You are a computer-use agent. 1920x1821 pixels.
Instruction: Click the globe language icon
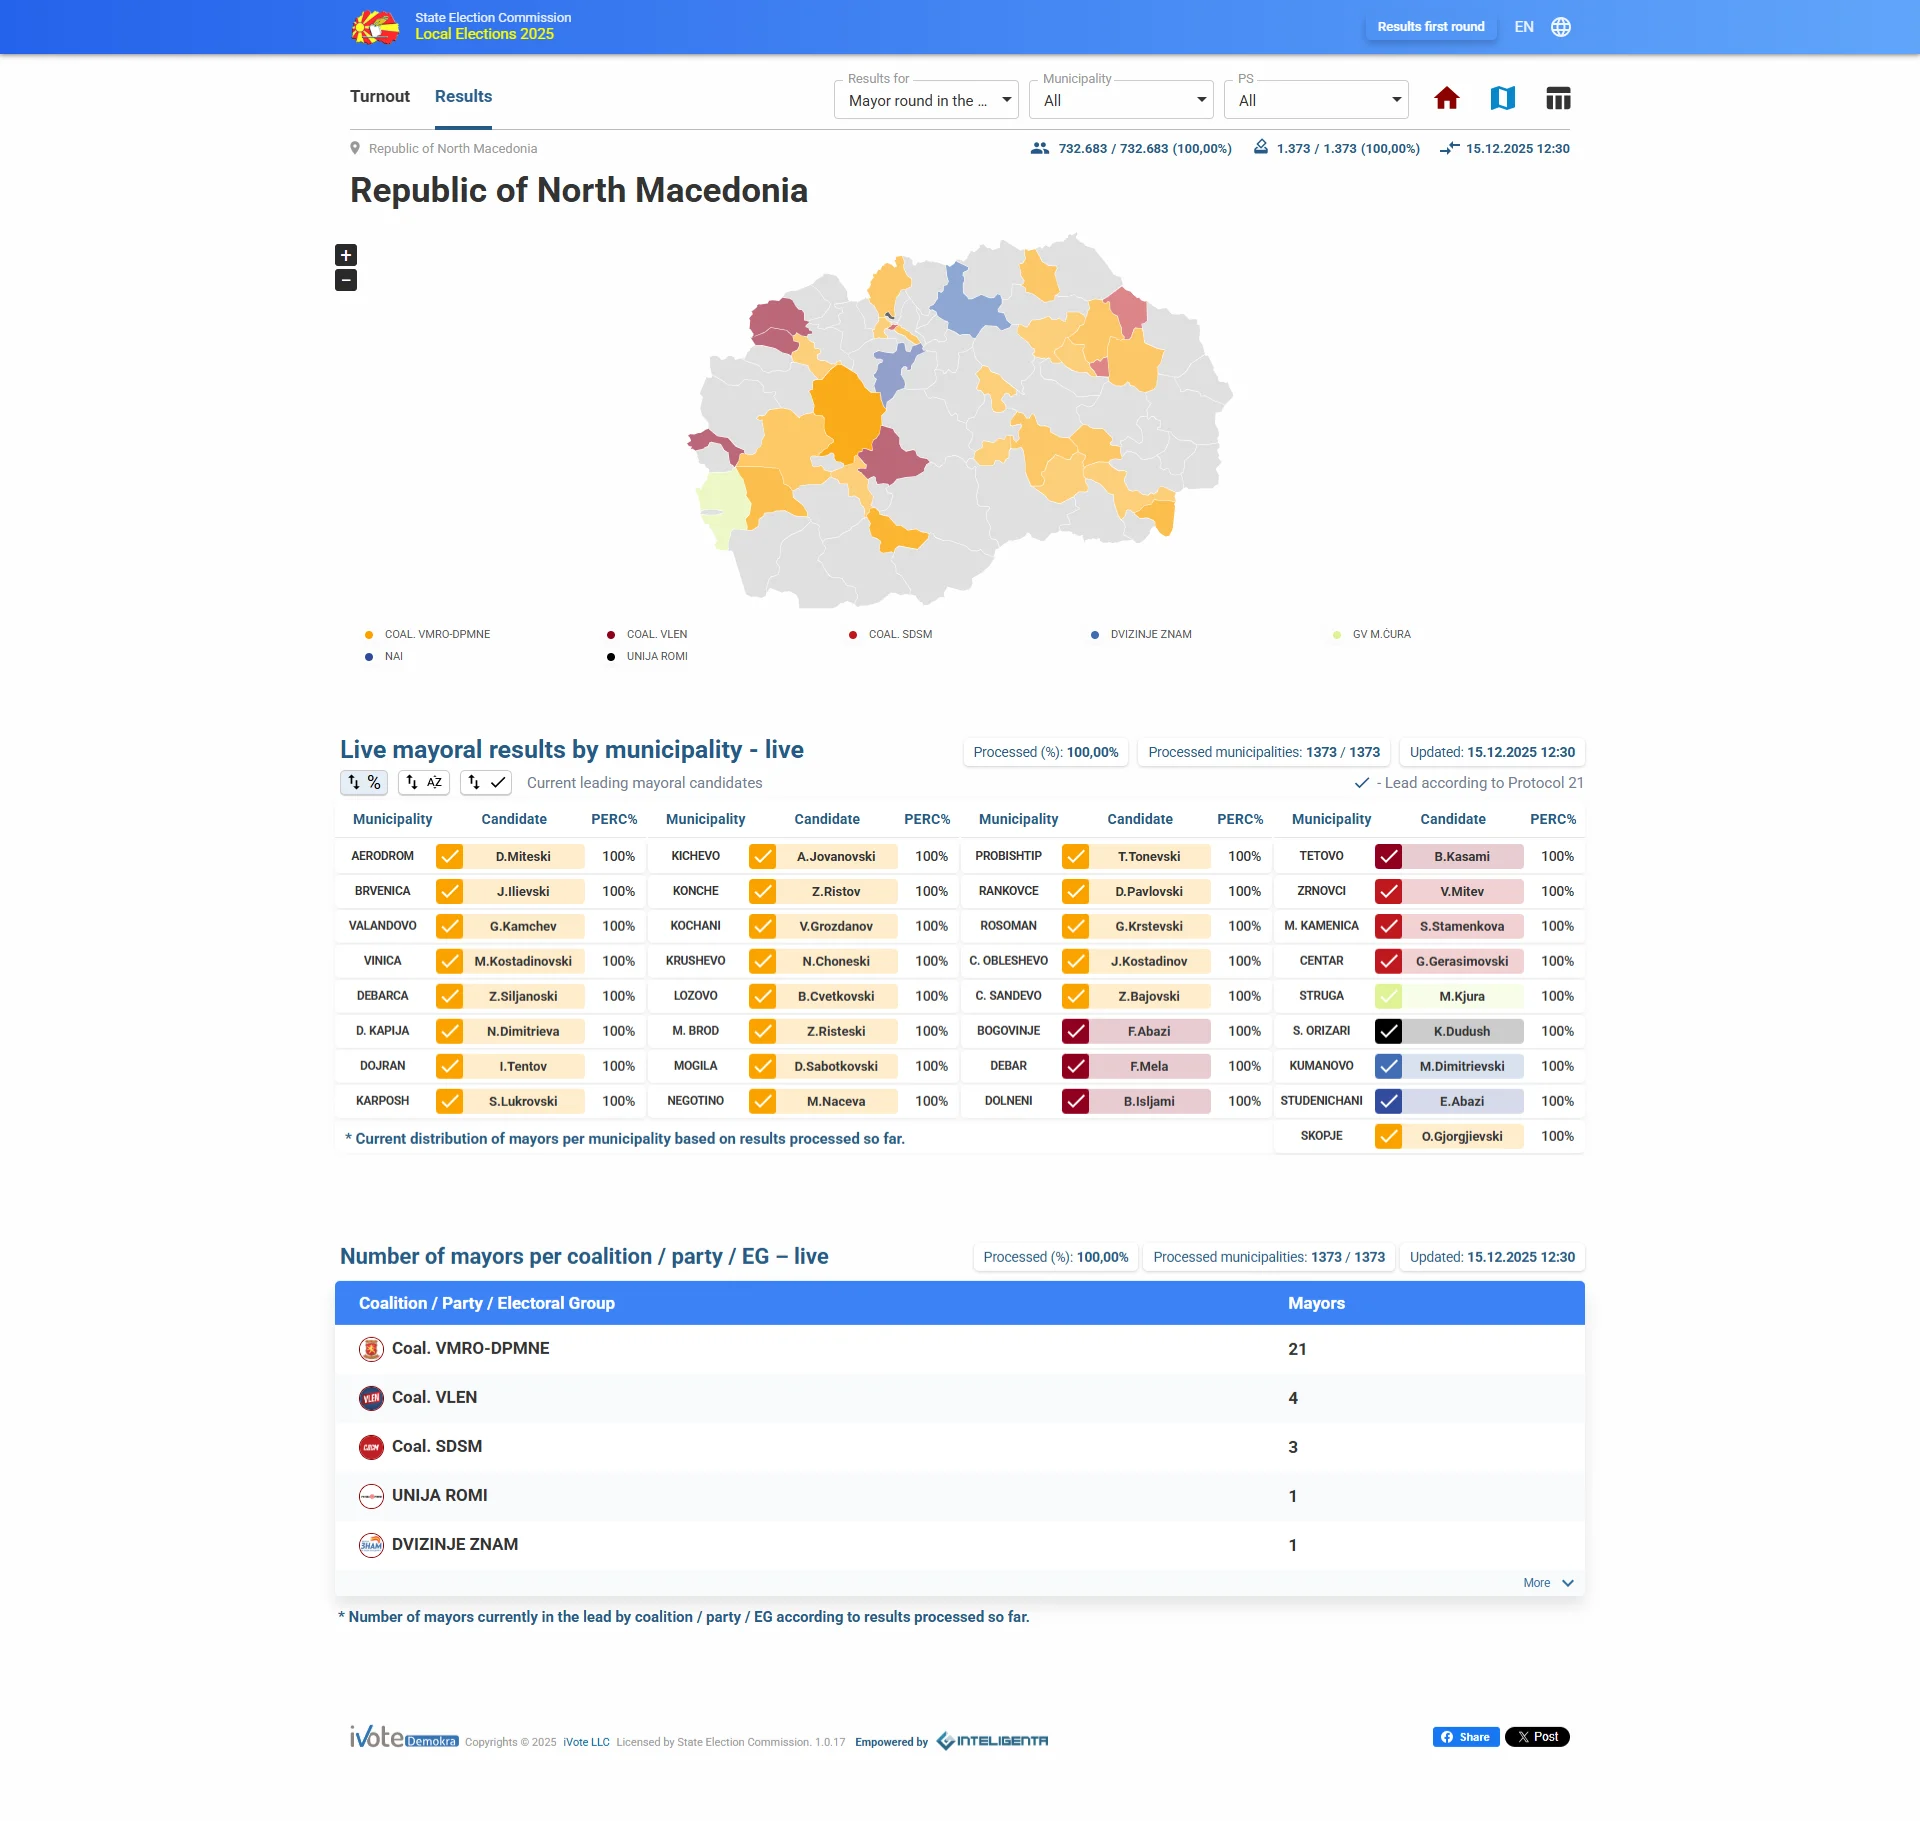click(x=1561, y=27)
